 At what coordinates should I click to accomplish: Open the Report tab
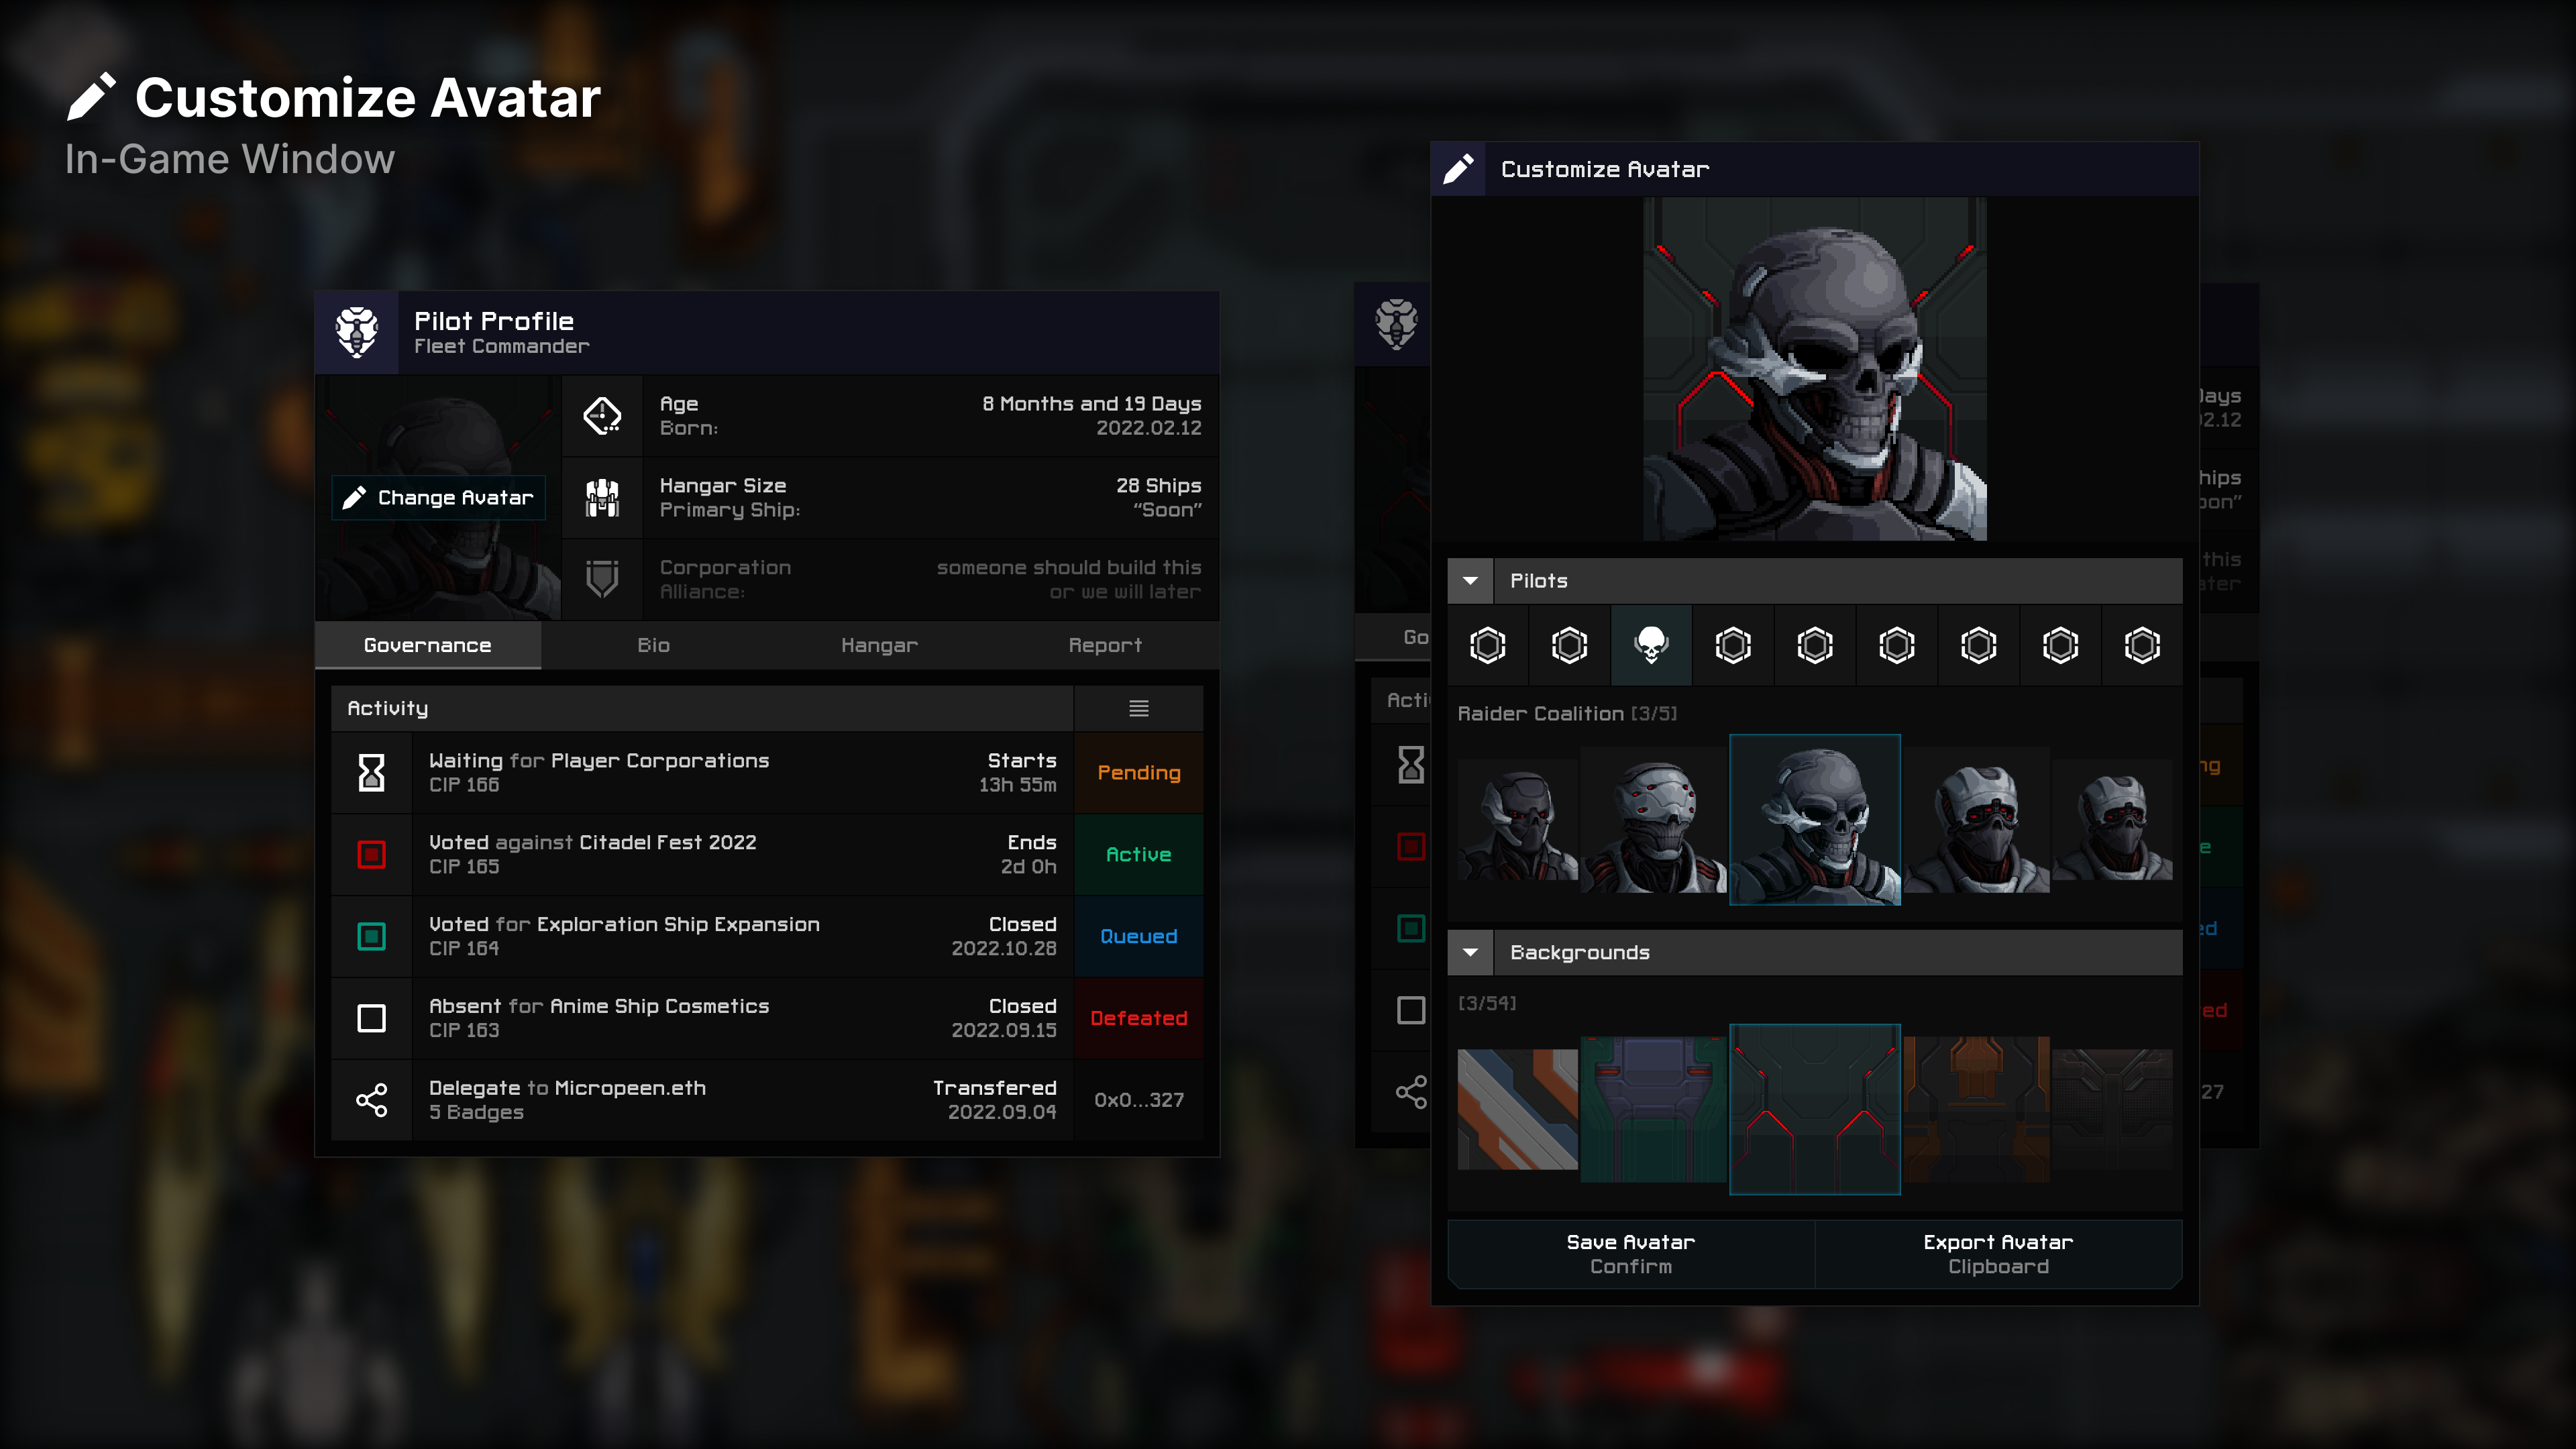pyautogui.click(x=1105, y=645)
